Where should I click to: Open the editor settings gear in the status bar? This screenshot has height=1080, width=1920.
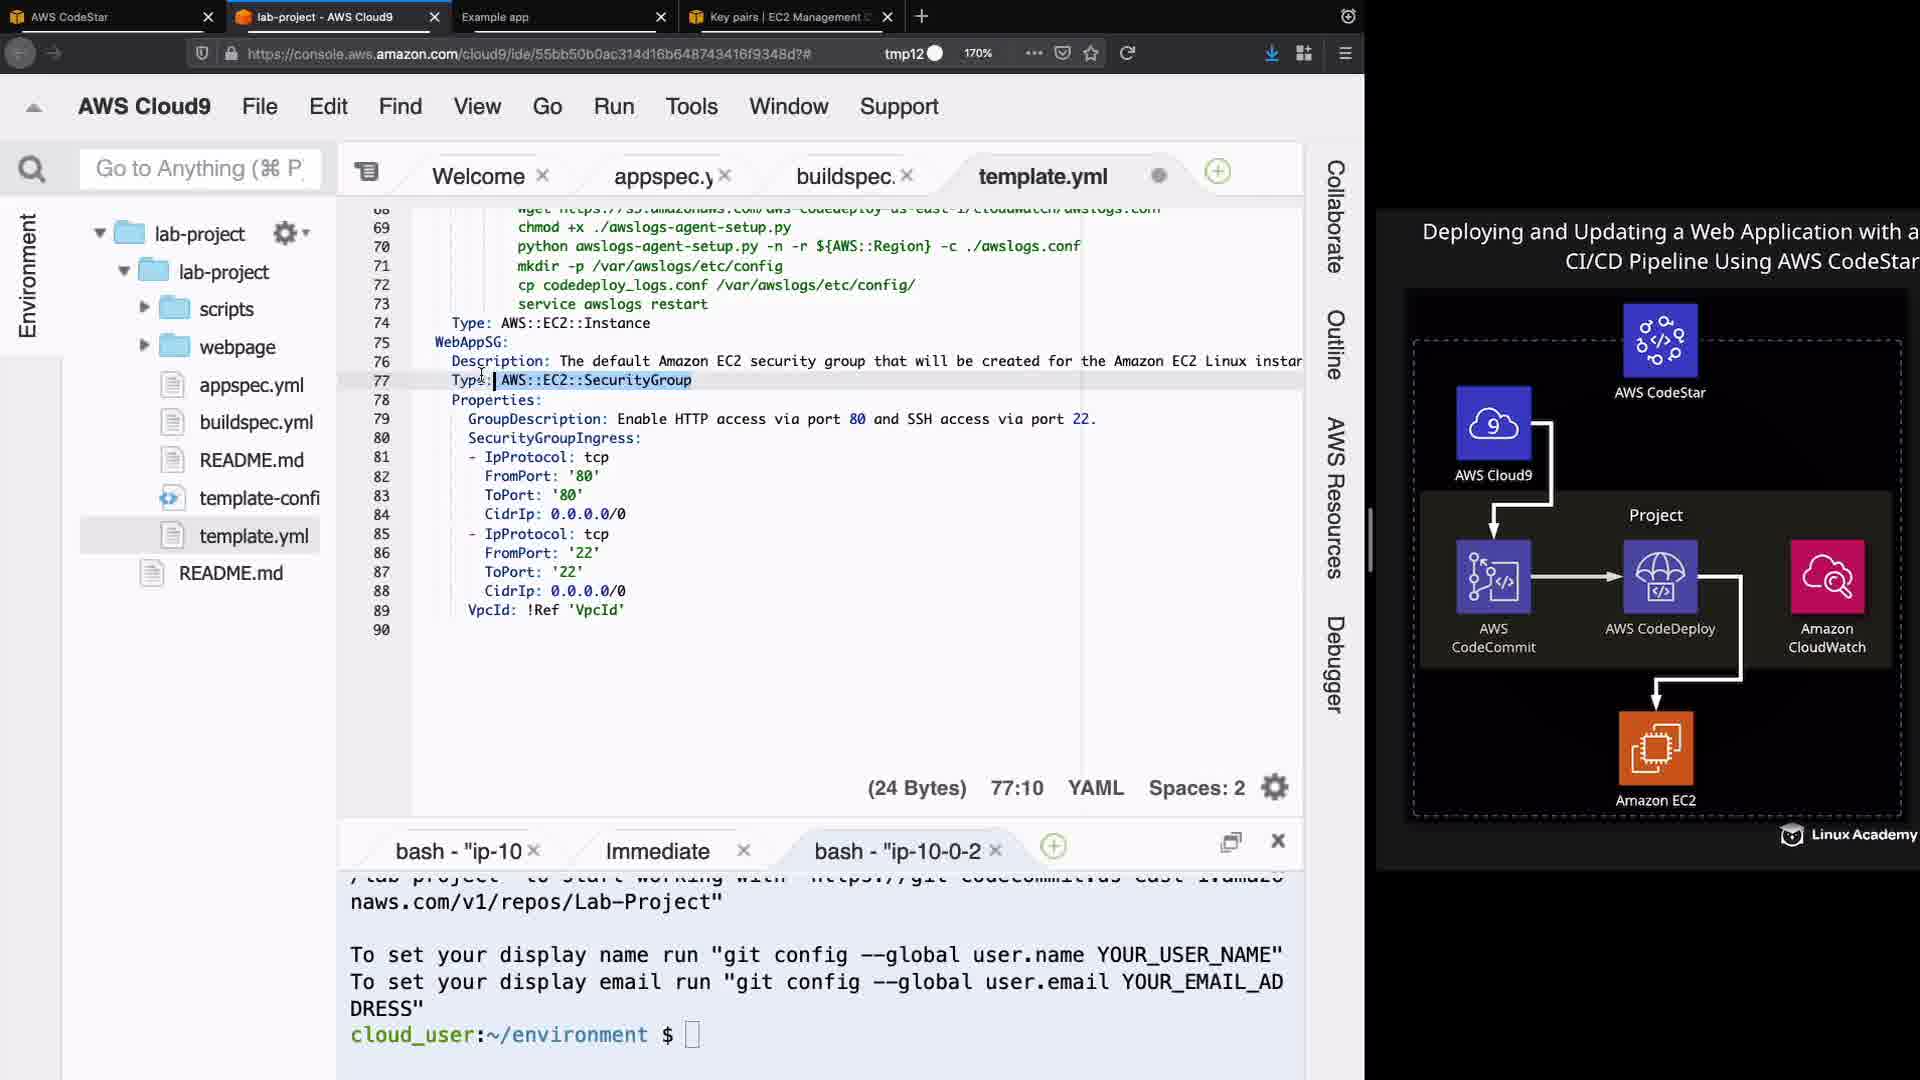pos(1274,788)
